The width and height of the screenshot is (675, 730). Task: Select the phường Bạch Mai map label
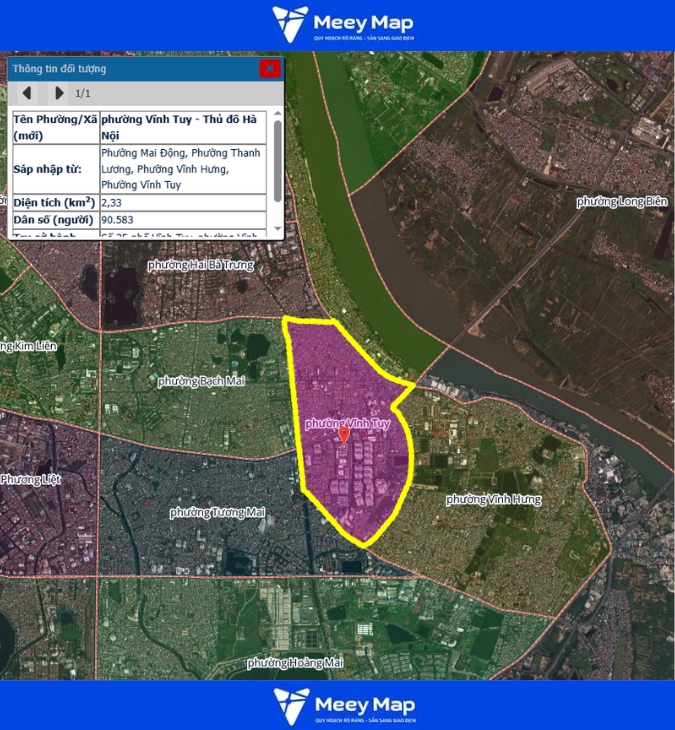click(x=201, y=381)
